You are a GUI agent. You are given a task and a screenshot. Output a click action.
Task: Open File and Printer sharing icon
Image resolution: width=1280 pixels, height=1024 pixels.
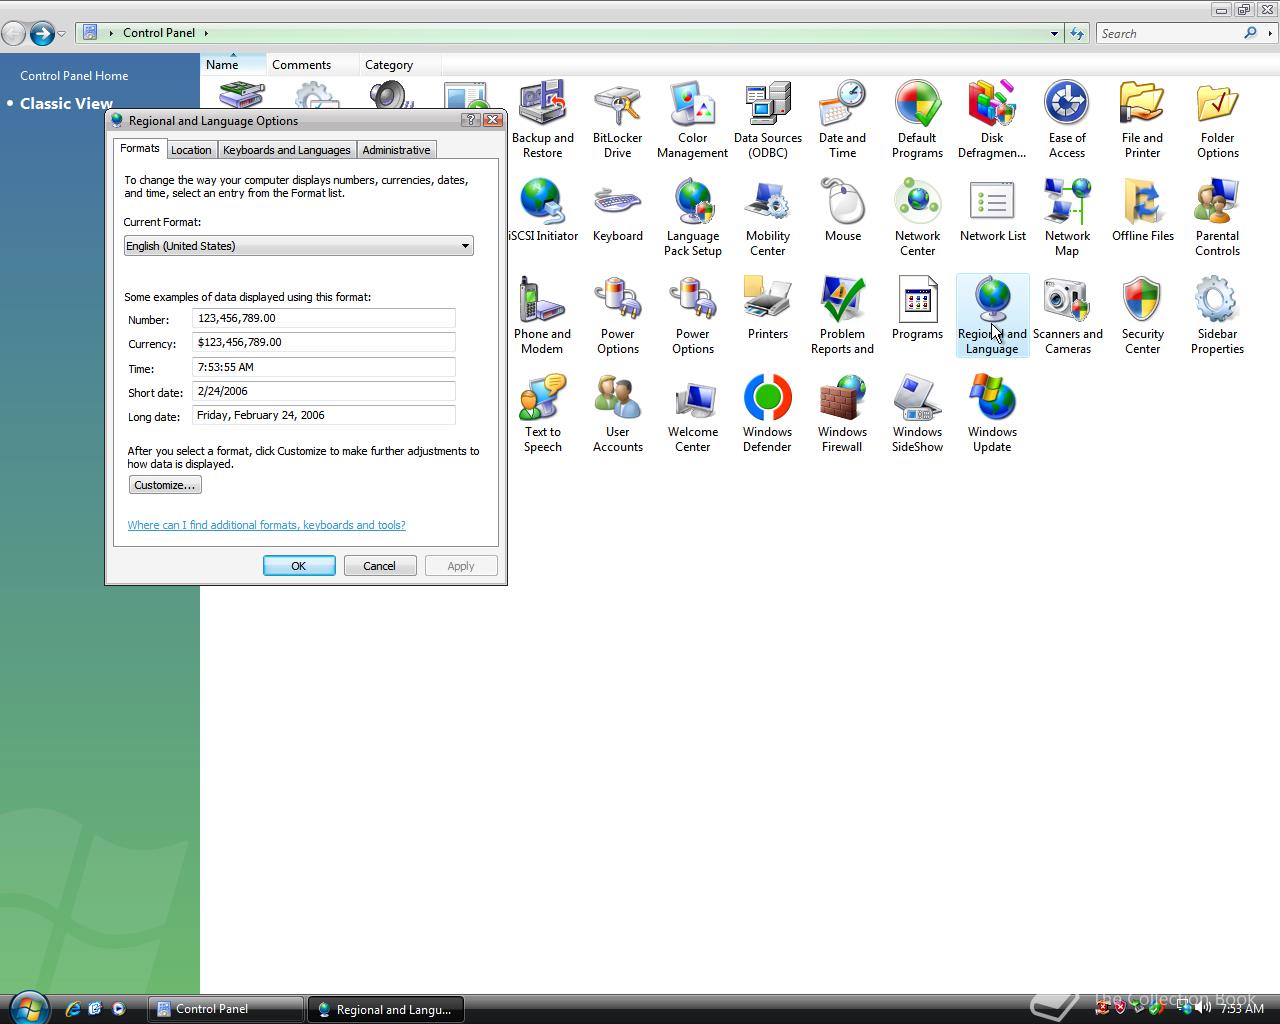click(x=1142, y=120)
